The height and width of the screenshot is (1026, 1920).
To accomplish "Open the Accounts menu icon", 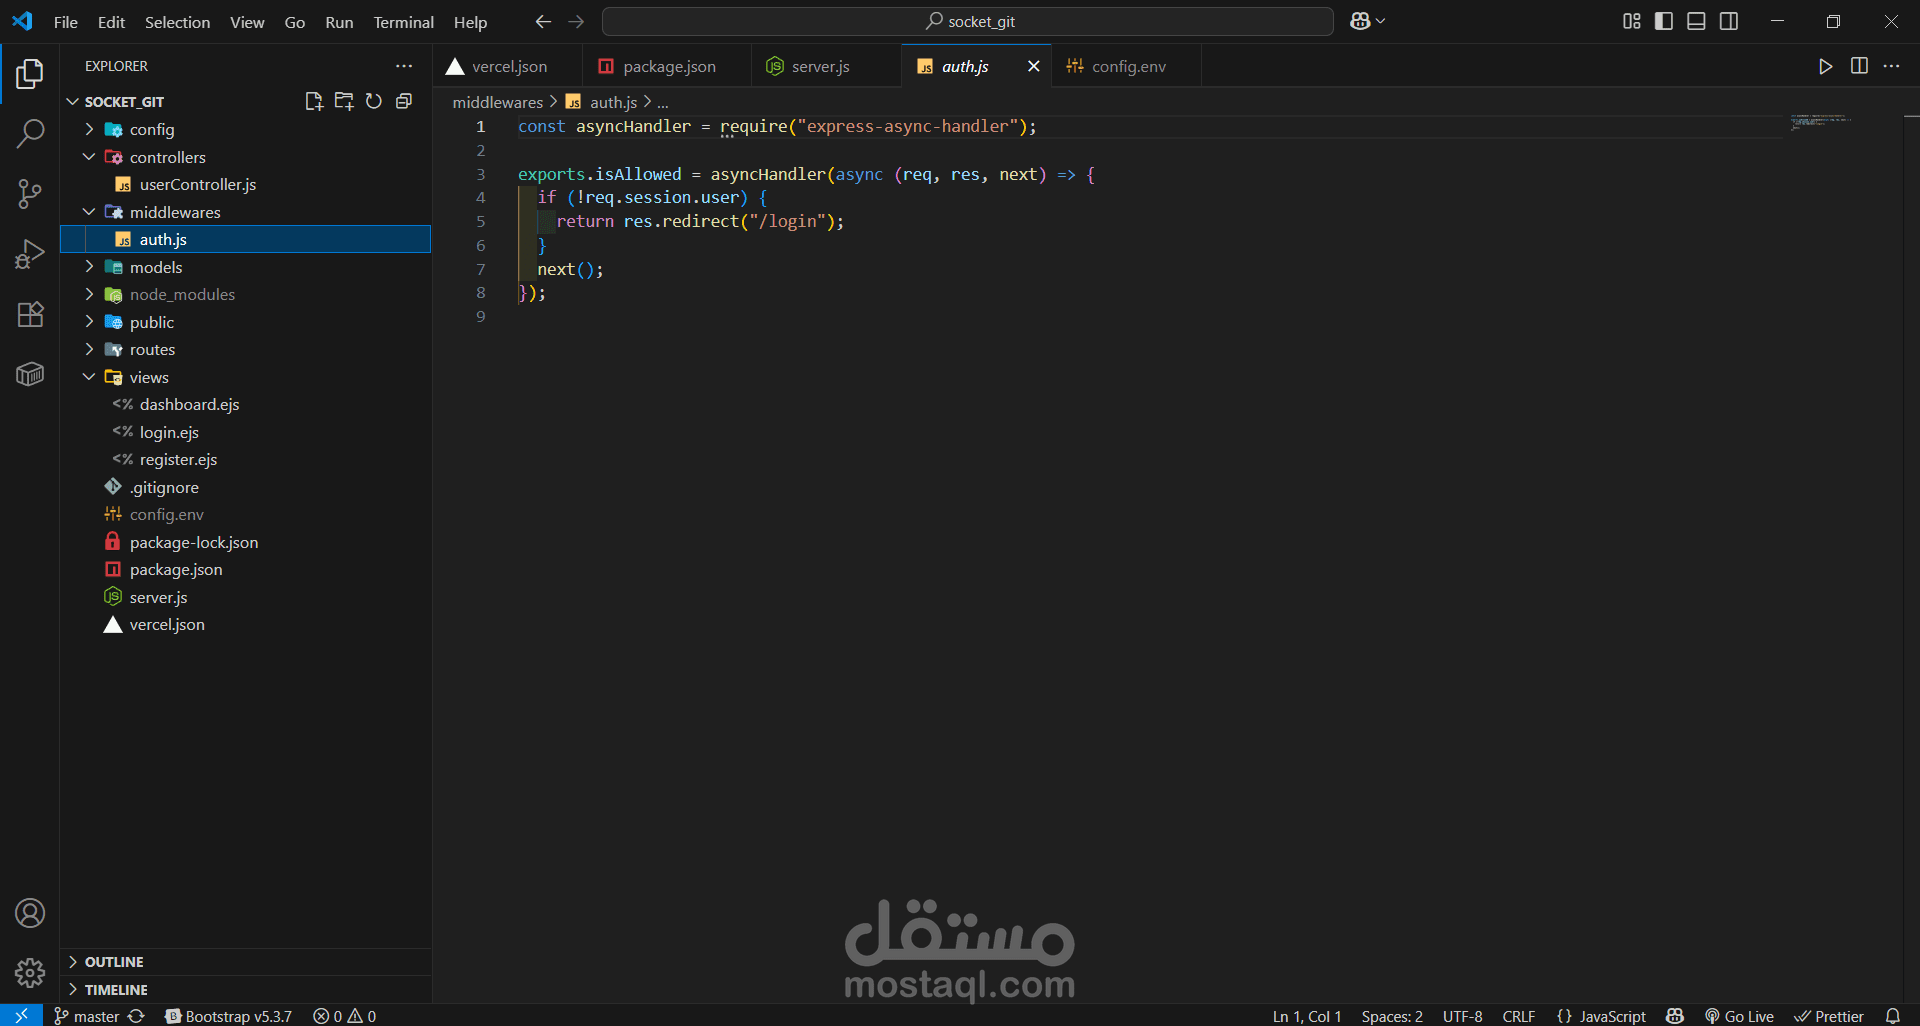I will coord(30,913).
